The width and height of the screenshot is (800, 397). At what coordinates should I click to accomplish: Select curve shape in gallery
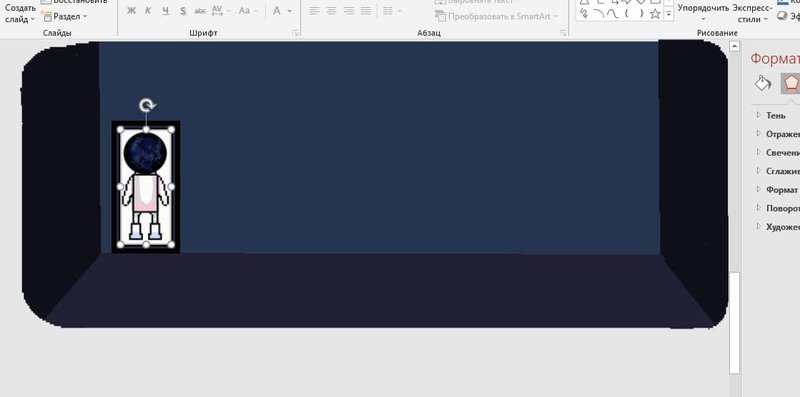pyautogui.click(x=612, y=14)
